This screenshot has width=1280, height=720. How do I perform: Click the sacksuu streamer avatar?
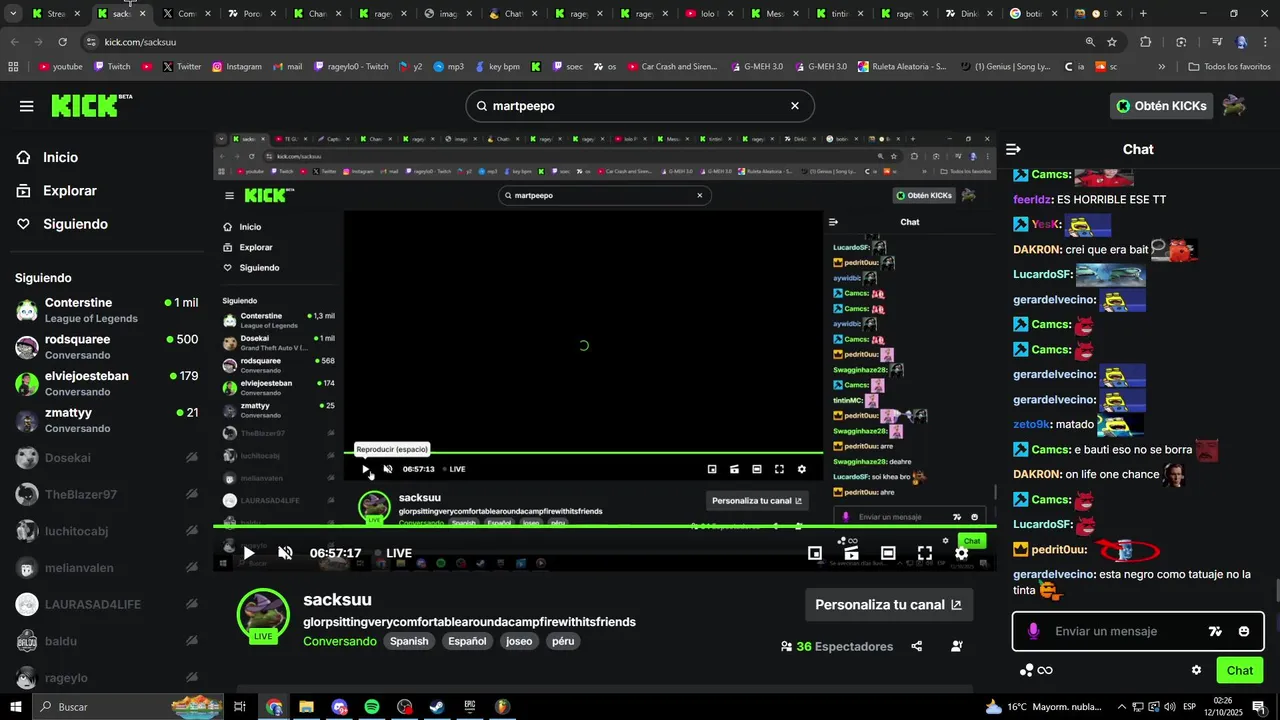click(x=263, y=613)
